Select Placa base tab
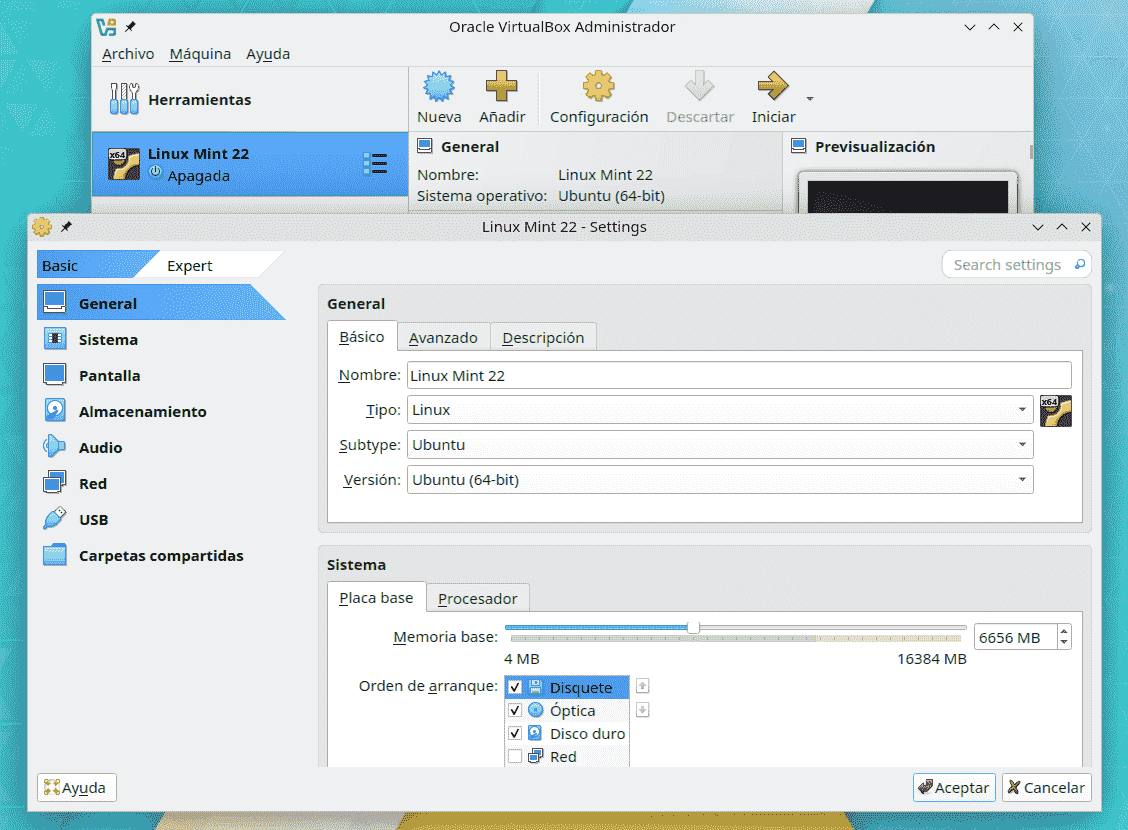The width and height of the screenshot is (1128, 830). 376,598
